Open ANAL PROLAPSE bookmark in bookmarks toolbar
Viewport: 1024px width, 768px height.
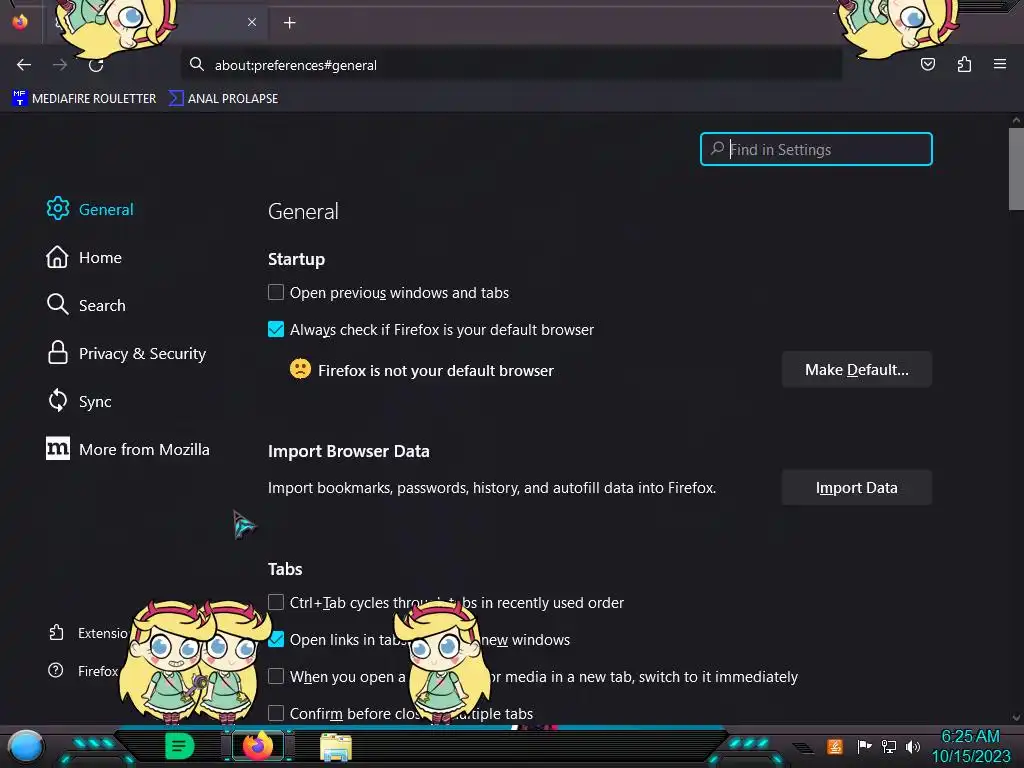223,99
